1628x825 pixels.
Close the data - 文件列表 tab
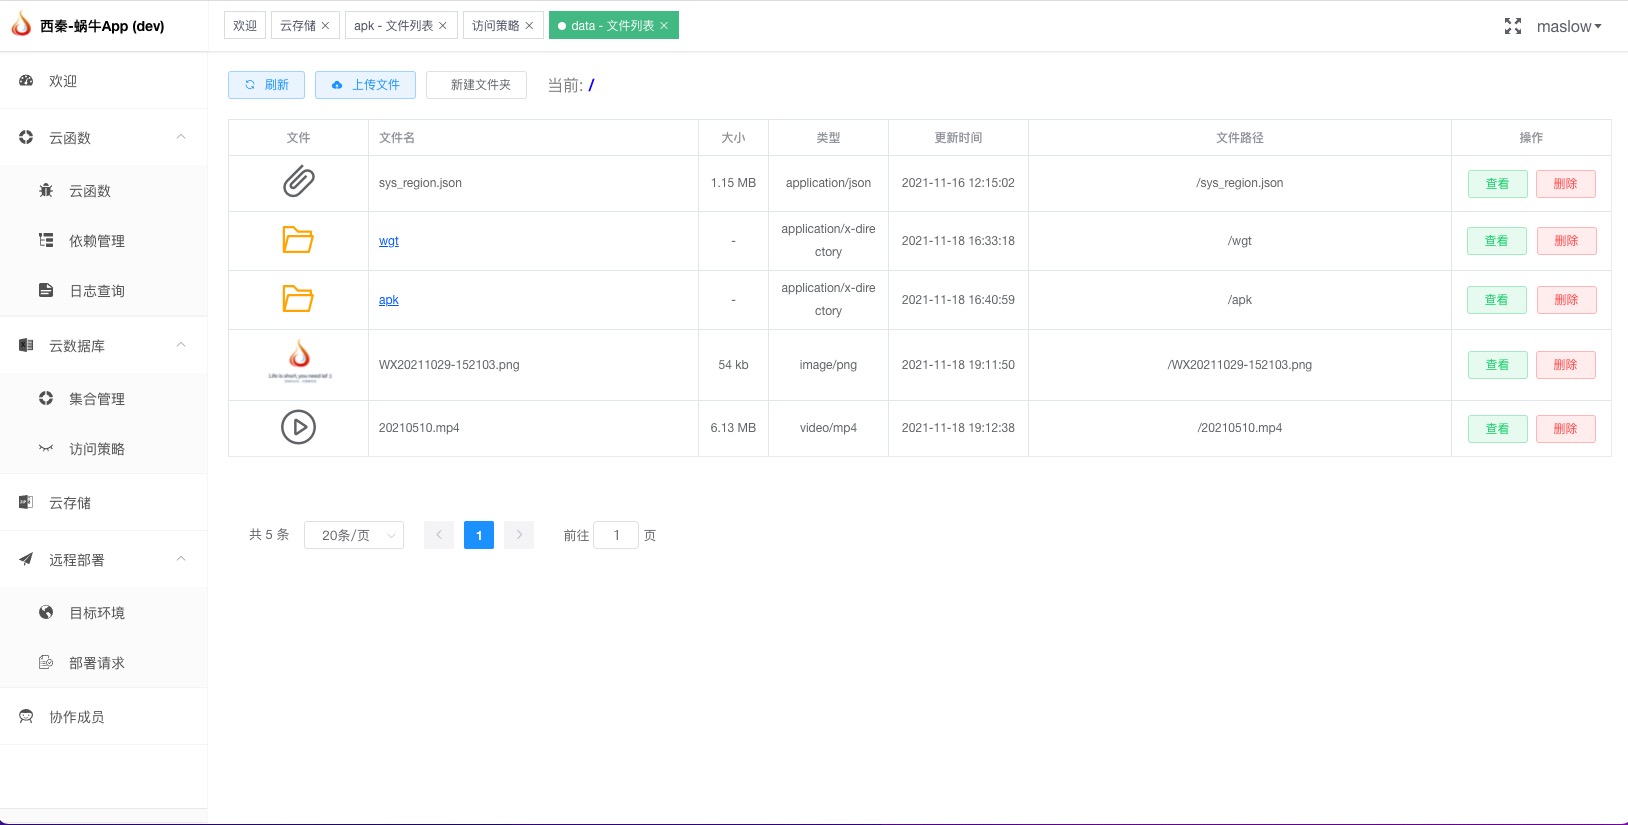point(664,26)
